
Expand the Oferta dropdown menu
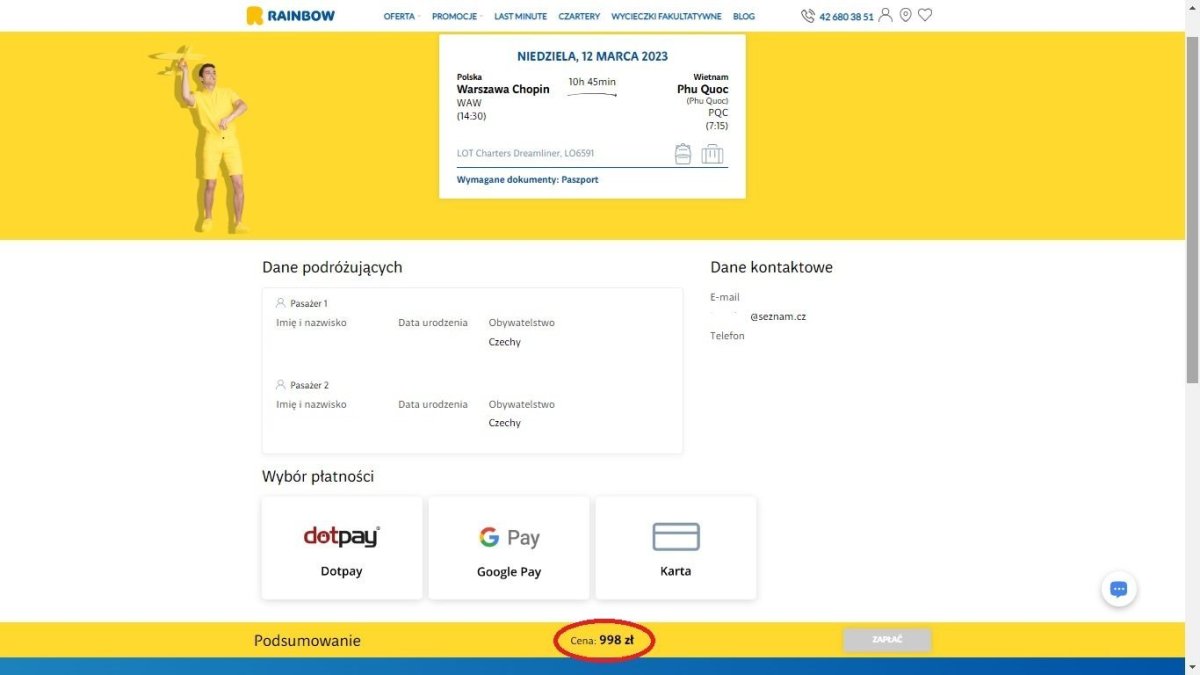click(x=401, y=17)
